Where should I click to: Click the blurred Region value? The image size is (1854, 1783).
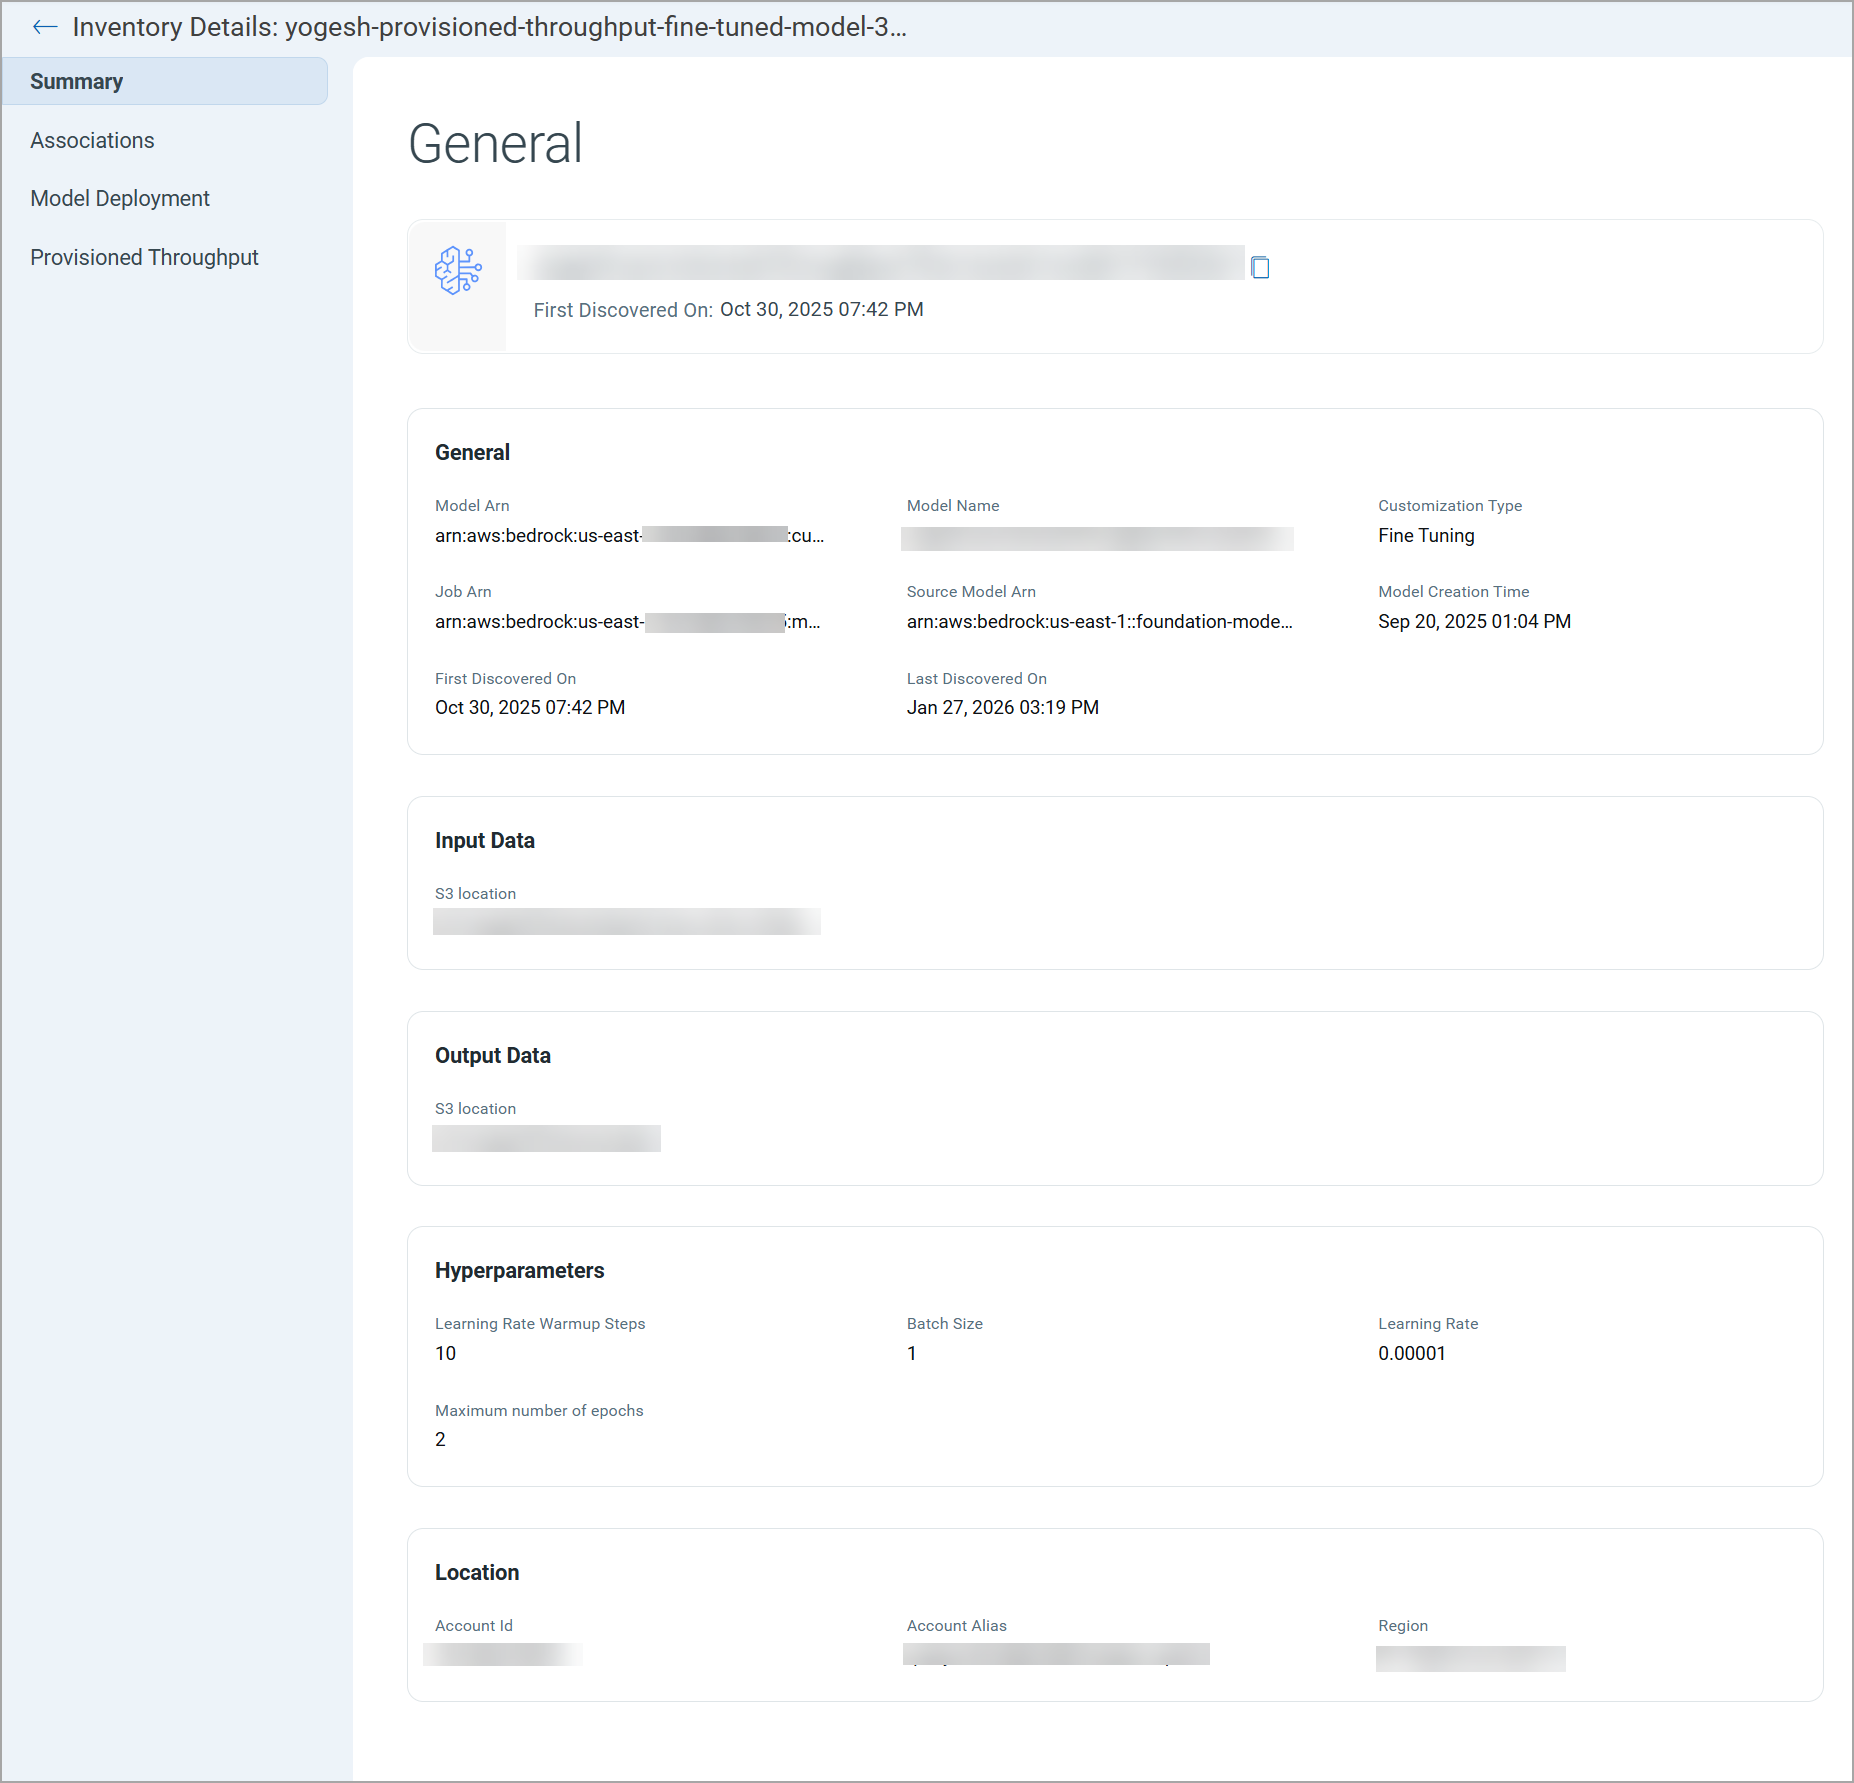tap(1471, 1658)
